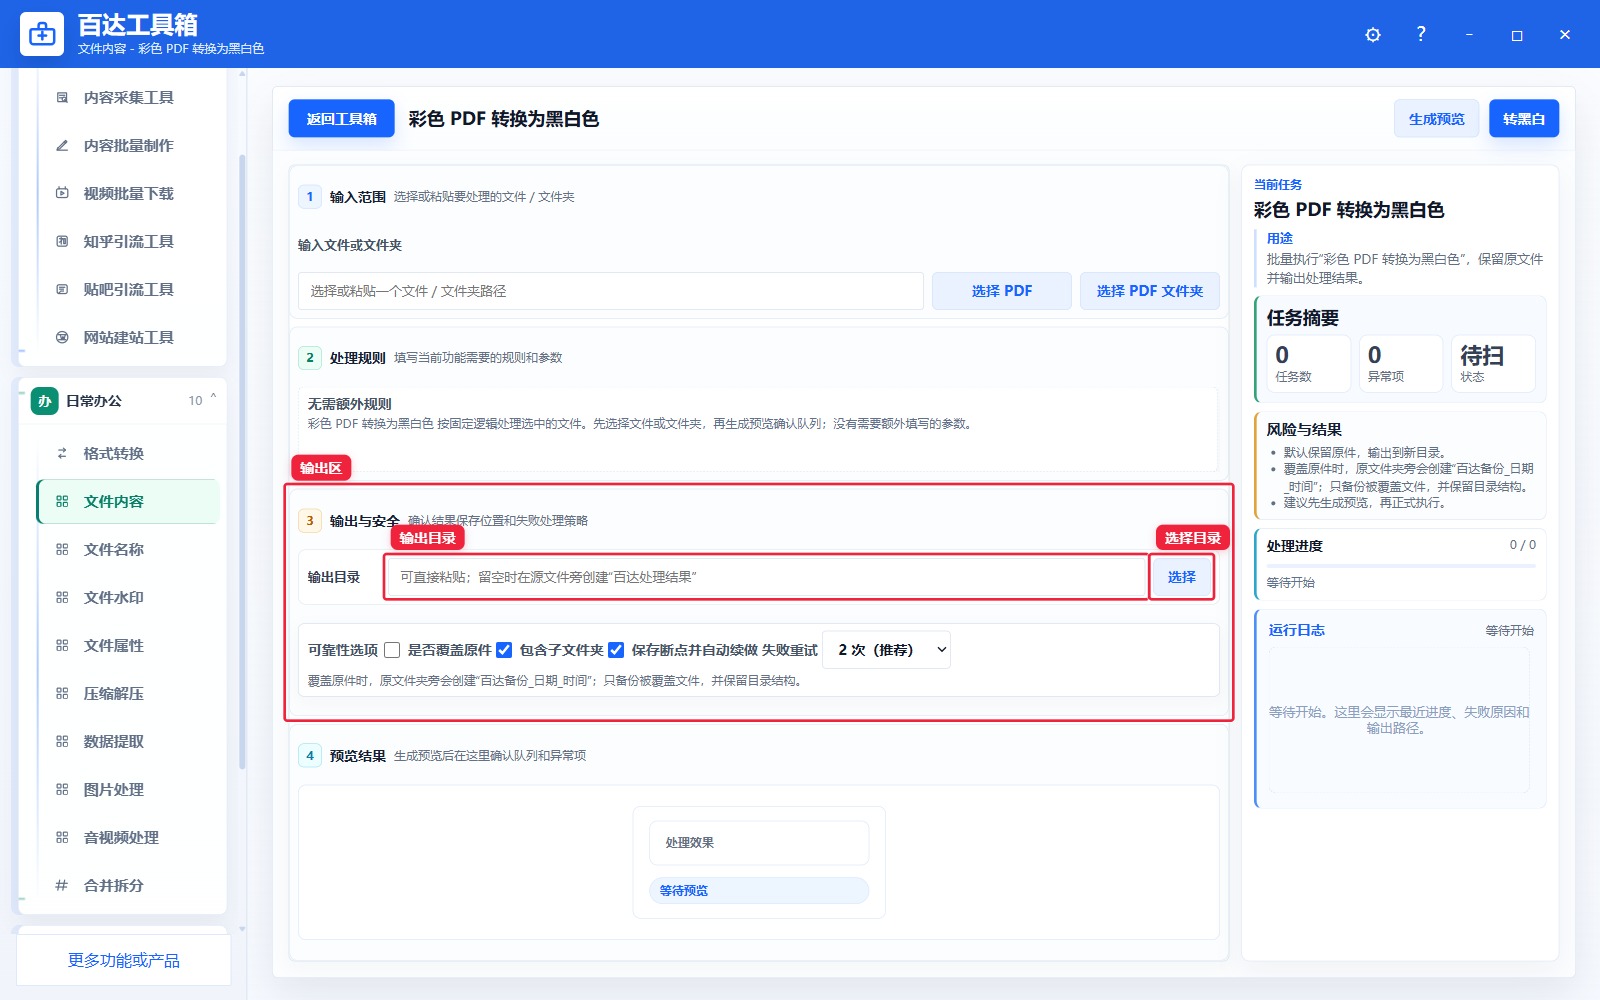Screen dimensions: 1600x1000
Task: Collapse the 日常办公 section chevron
Action: coord(213,398)
